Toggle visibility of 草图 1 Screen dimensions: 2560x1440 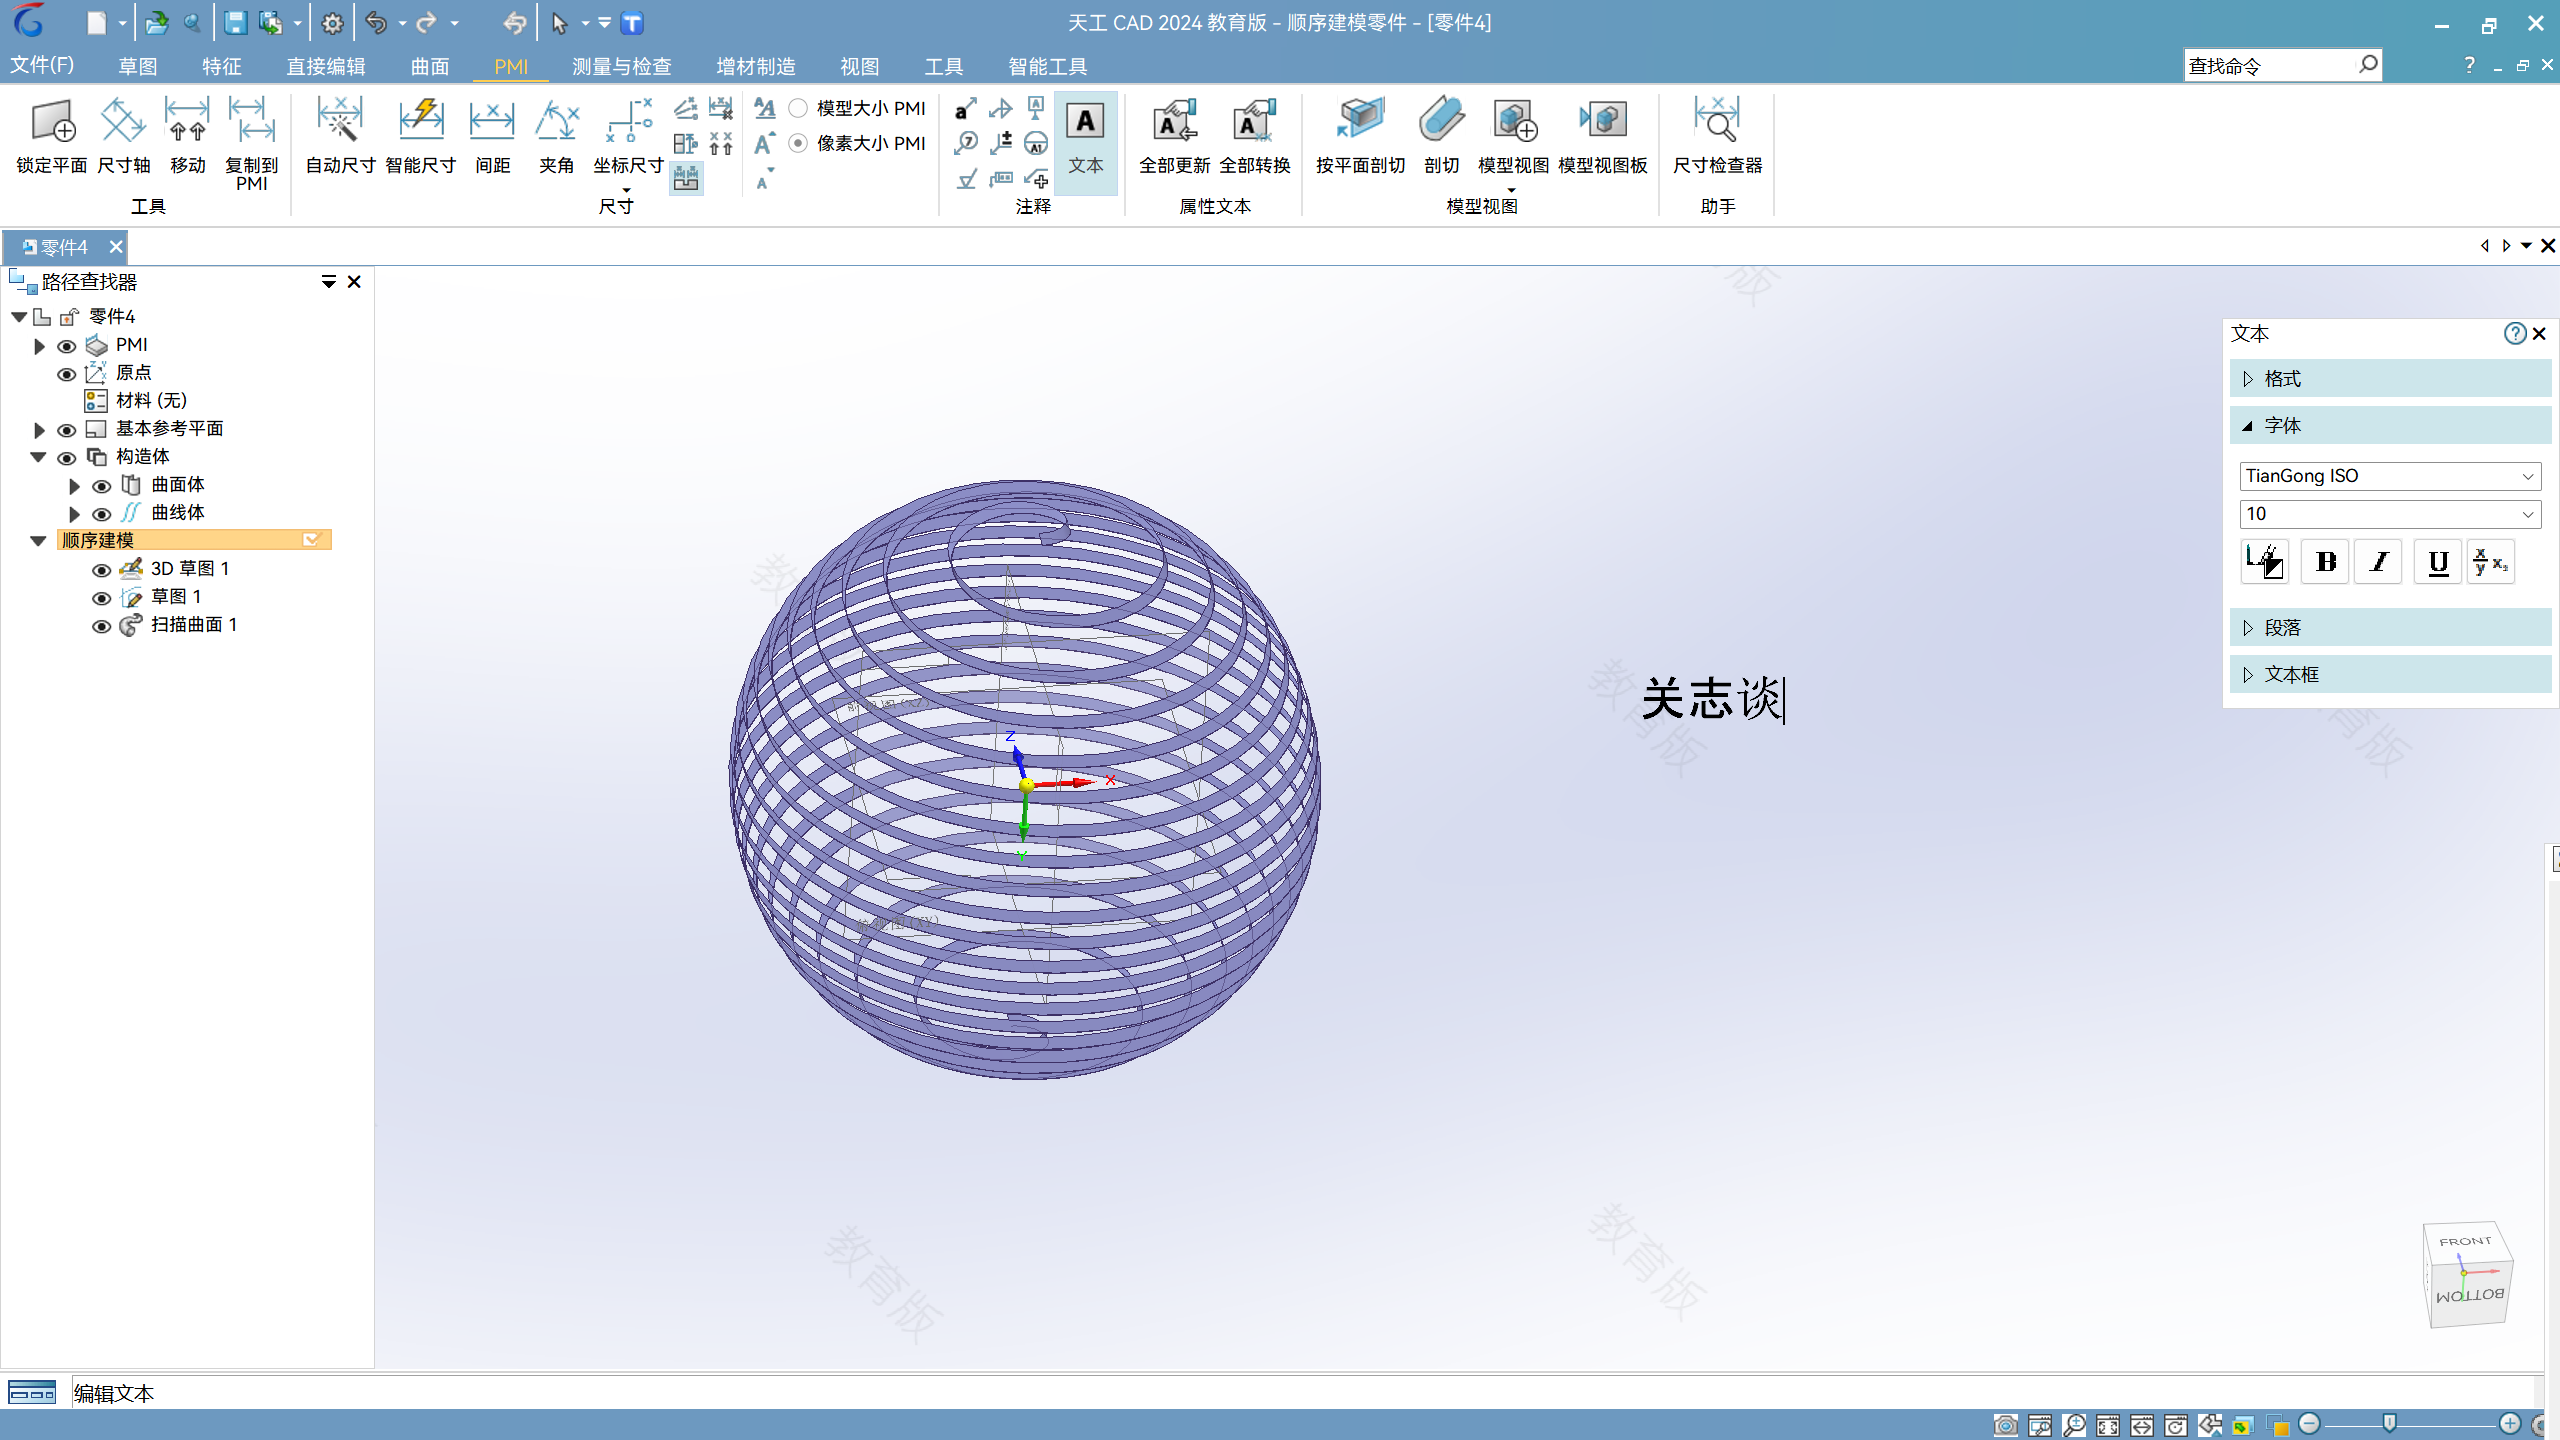click(x=101, y=598)
